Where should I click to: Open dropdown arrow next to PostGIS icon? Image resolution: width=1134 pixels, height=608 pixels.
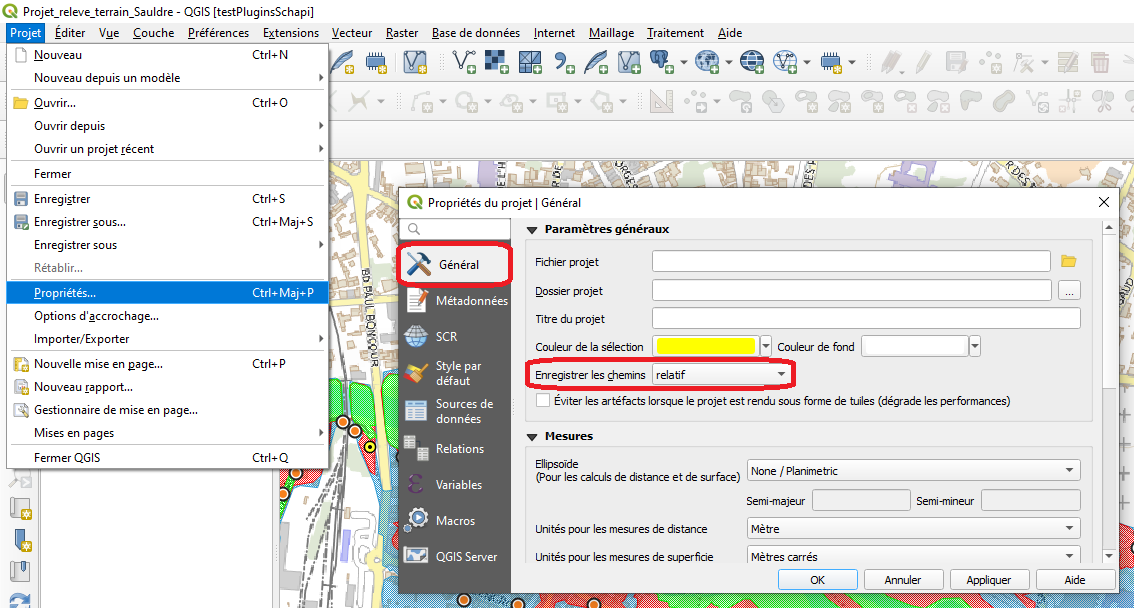(x=683, y=63)
